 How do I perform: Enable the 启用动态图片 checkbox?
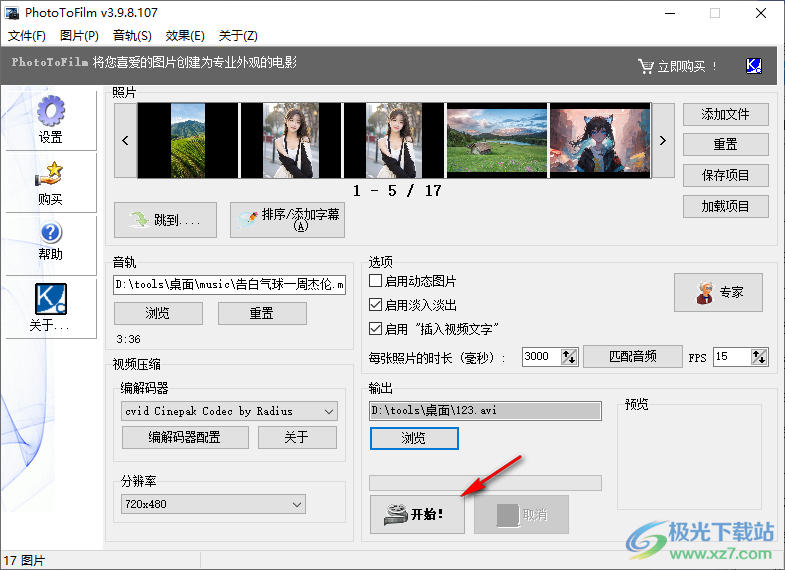[x=375, y=281]
